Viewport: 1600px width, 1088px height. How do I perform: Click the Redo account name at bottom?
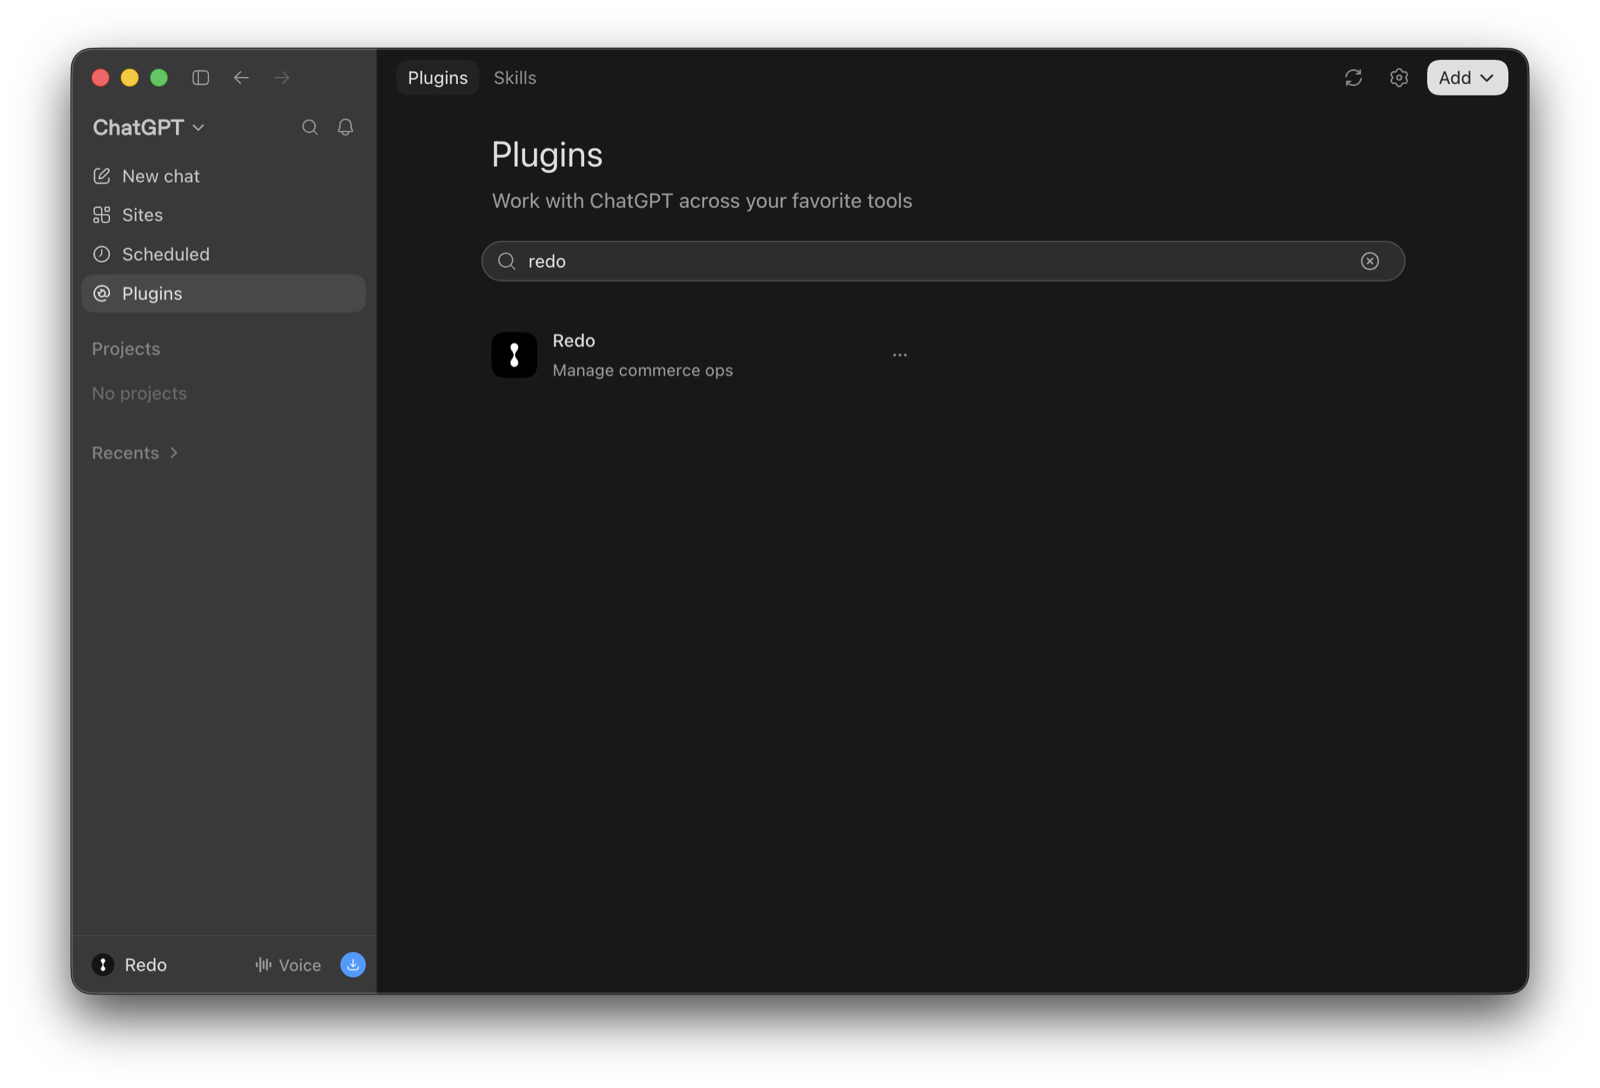[146, 965]
